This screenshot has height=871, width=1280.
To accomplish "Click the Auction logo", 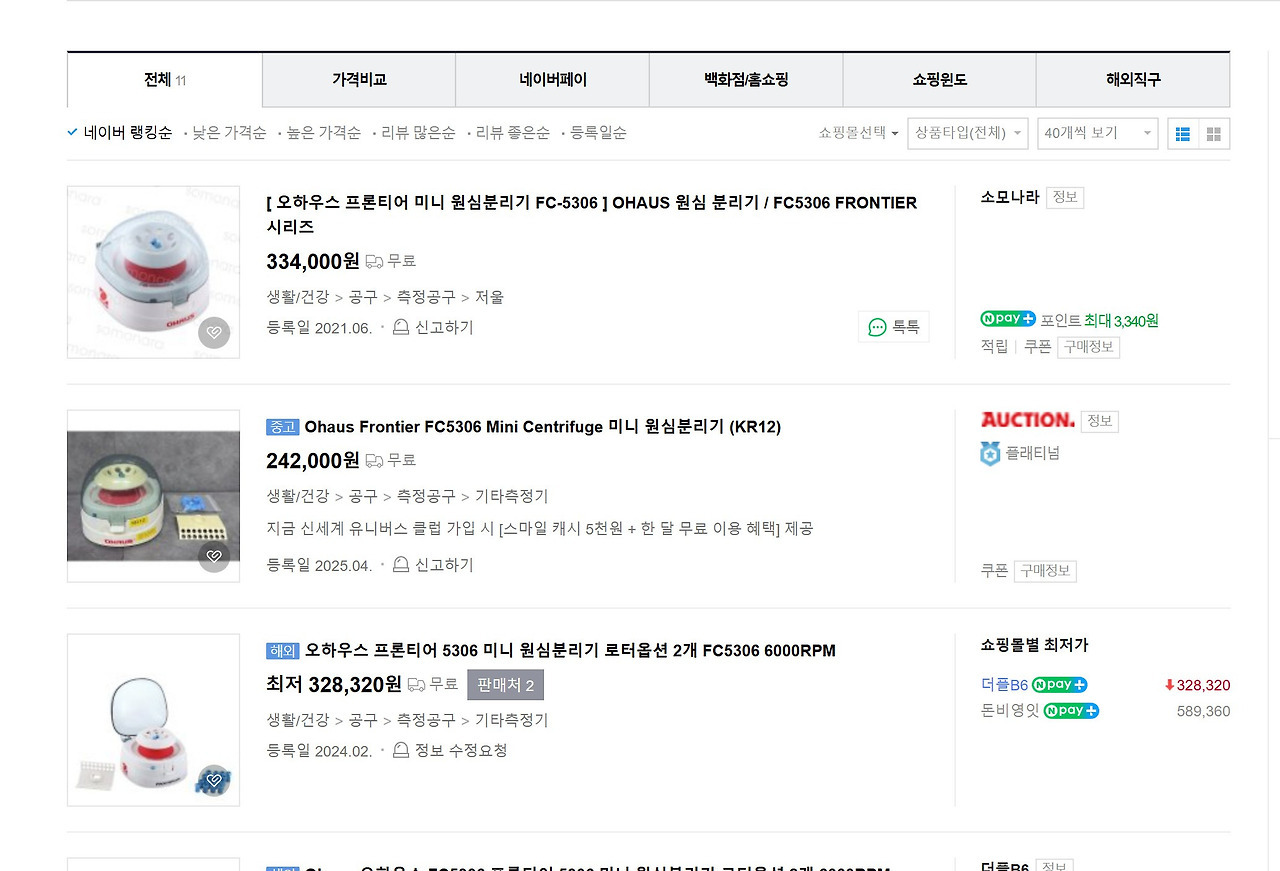I will [1027, 420].
